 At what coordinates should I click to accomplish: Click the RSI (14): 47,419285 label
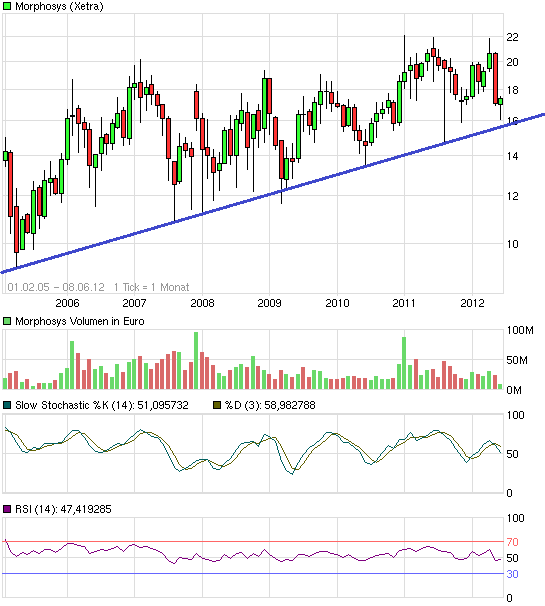pos(63,509)
